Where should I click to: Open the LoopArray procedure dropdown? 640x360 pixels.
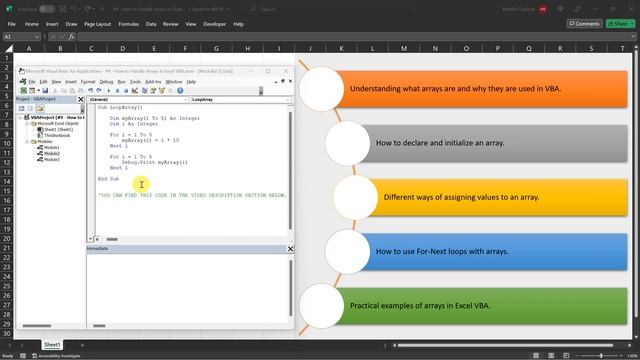point(287,100)
